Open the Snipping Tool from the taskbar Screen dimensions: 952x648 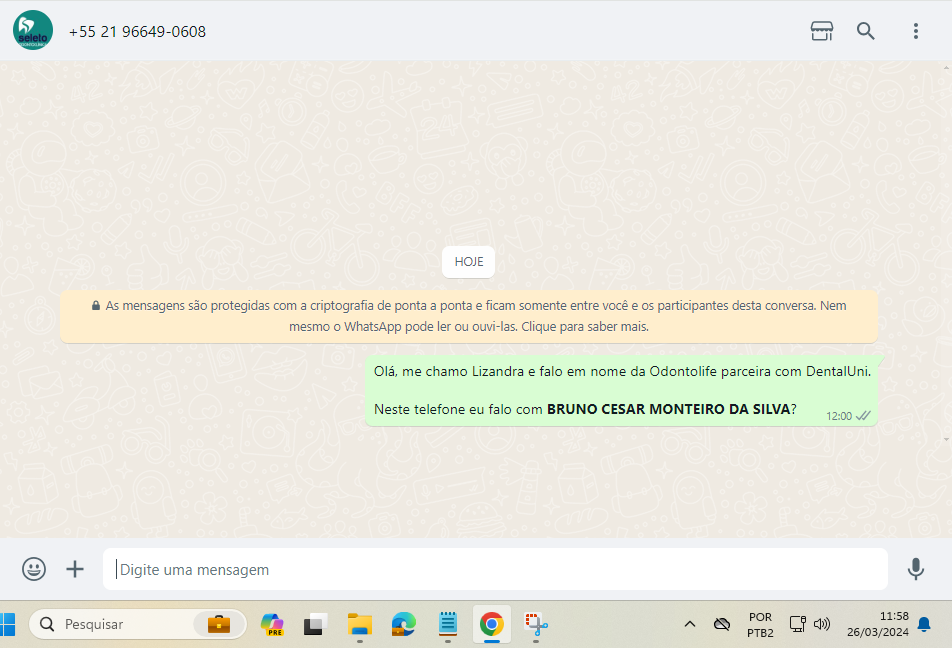(x=536, y=624)
